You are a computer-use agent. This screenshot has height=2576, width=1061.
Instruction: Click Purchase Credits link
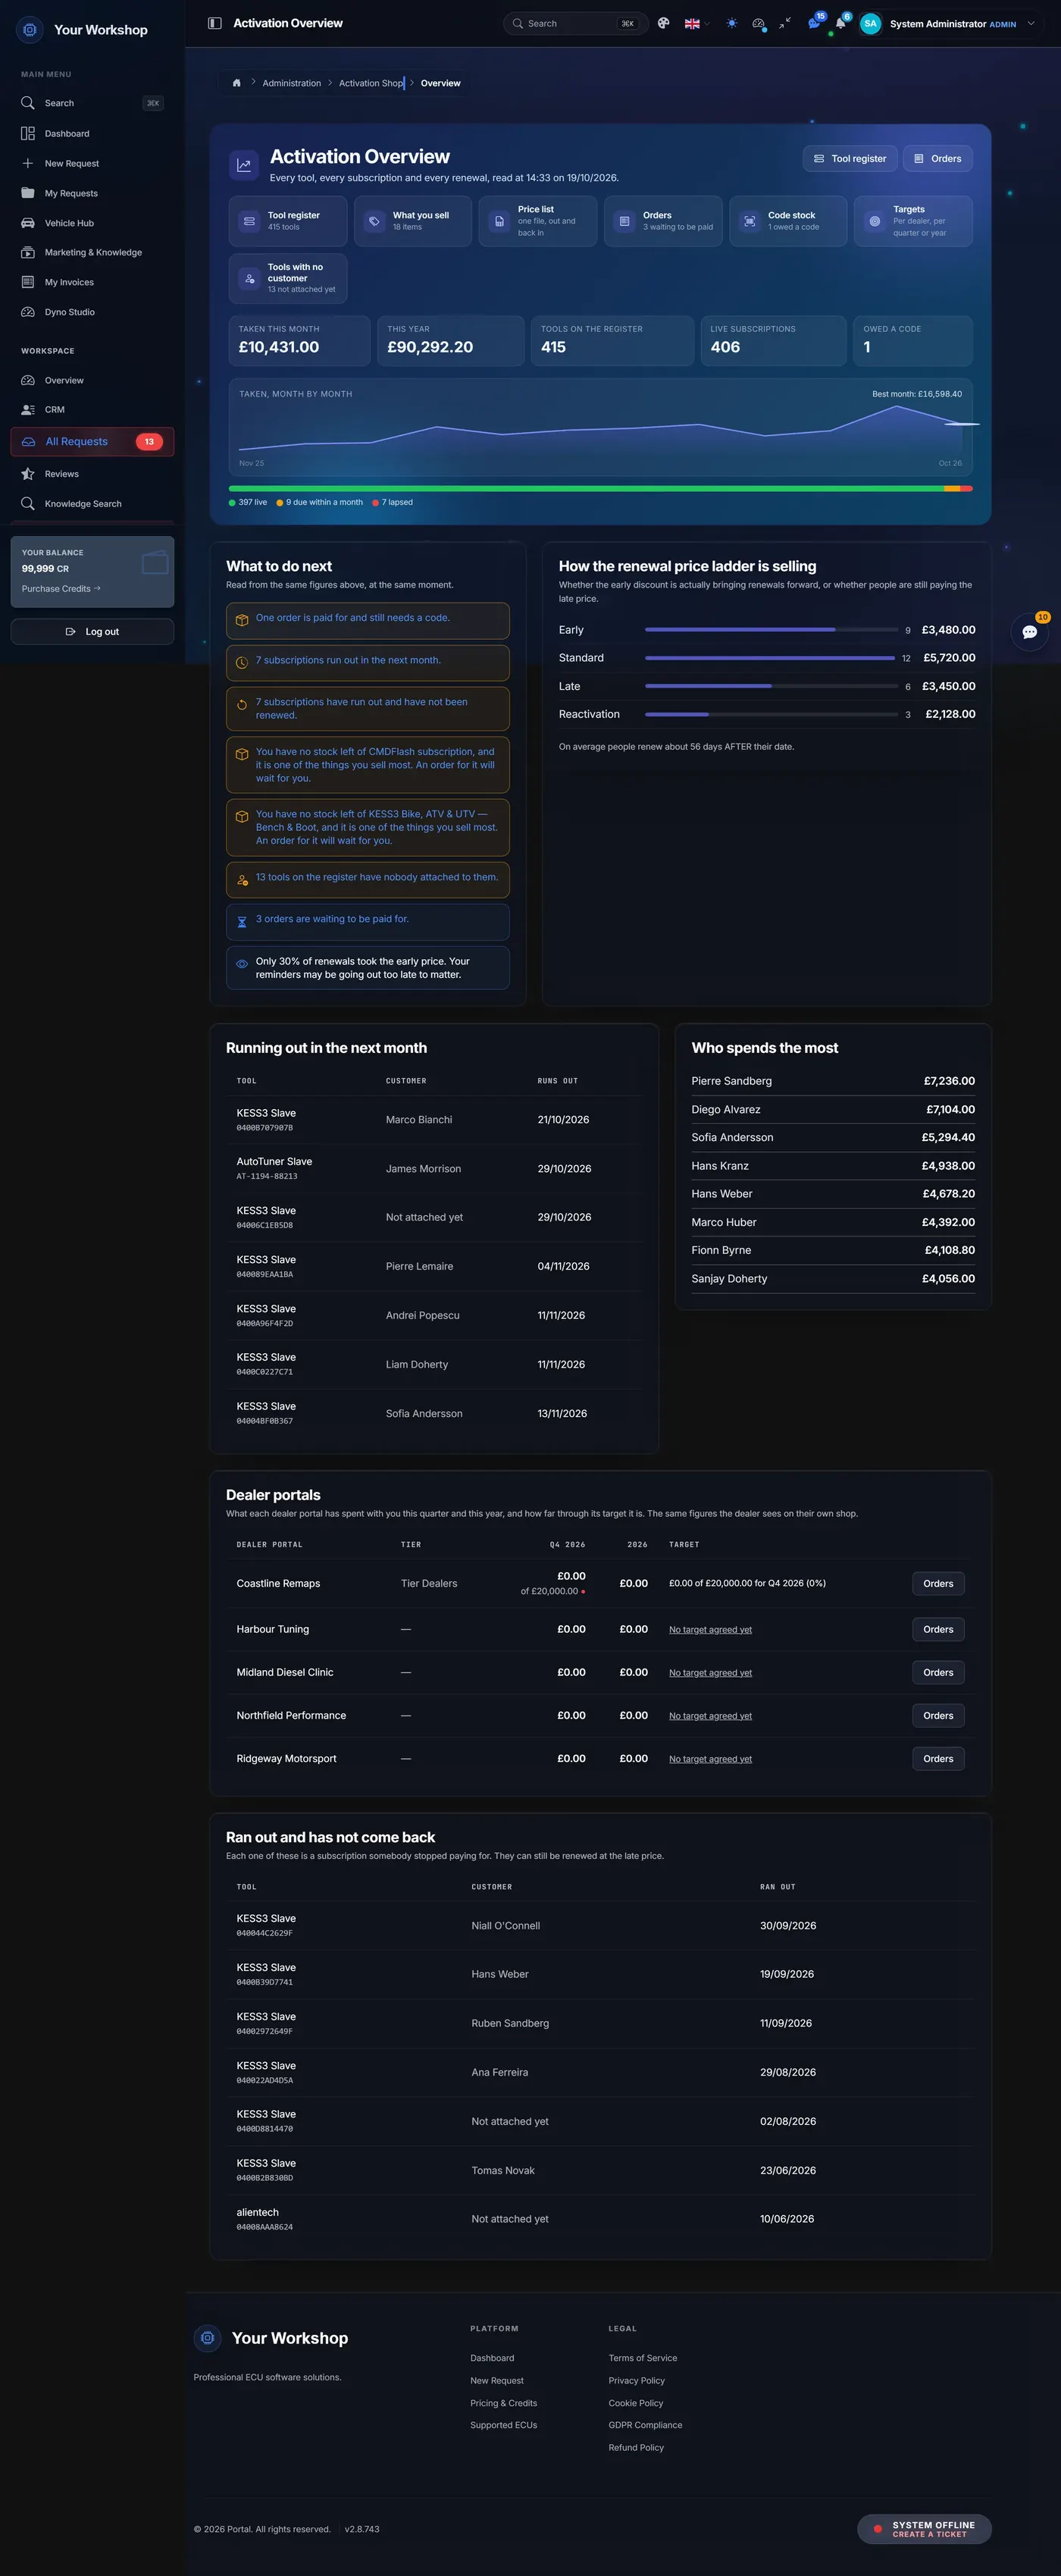click(61, 589)
